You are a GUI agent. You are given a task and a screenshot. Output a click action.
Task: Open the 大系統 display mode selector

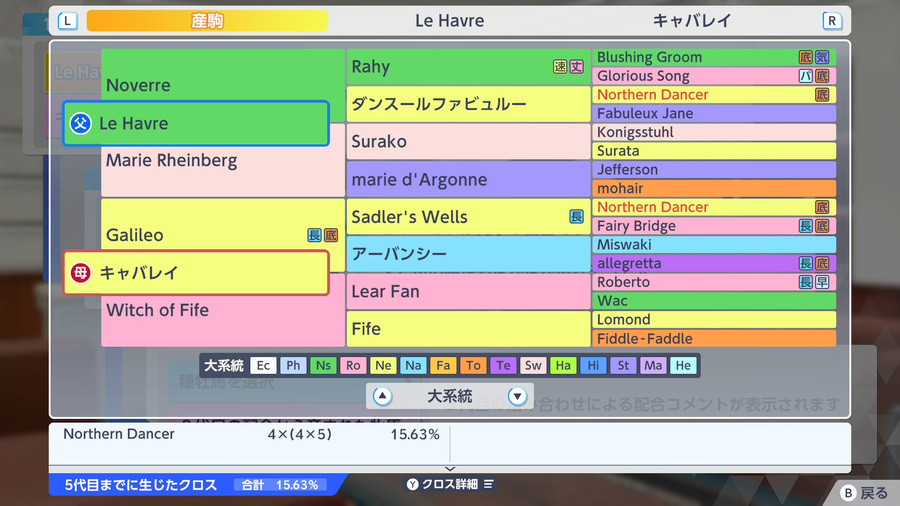point(450,396)
